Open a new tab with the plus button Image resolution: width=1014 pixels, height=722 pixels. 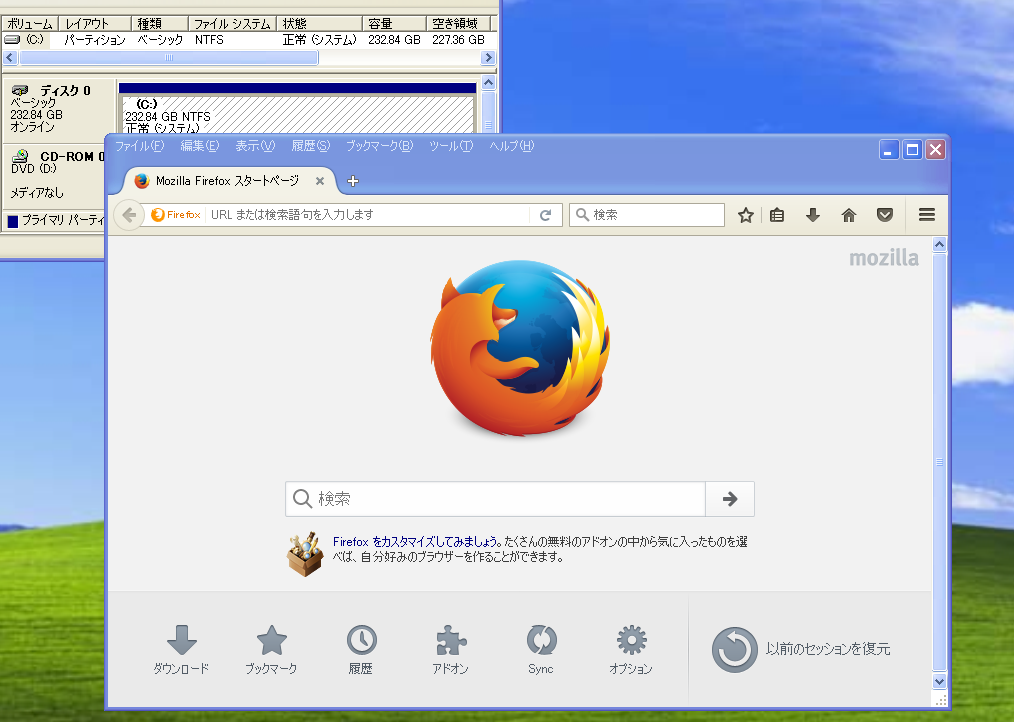pyautogui.click(x=352, y=181)
